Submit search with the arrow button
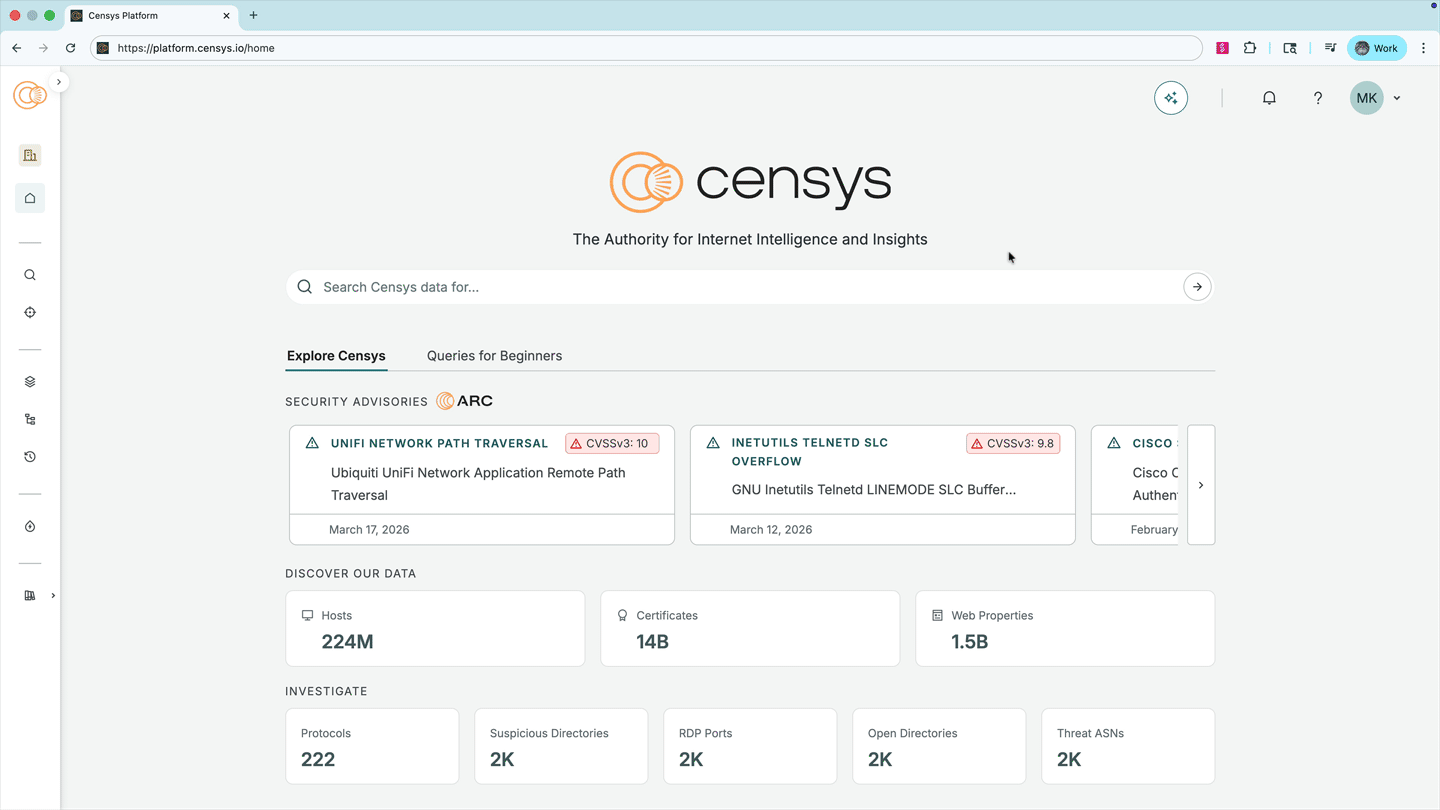1440x810 pixels. (x=1197, y=287)
